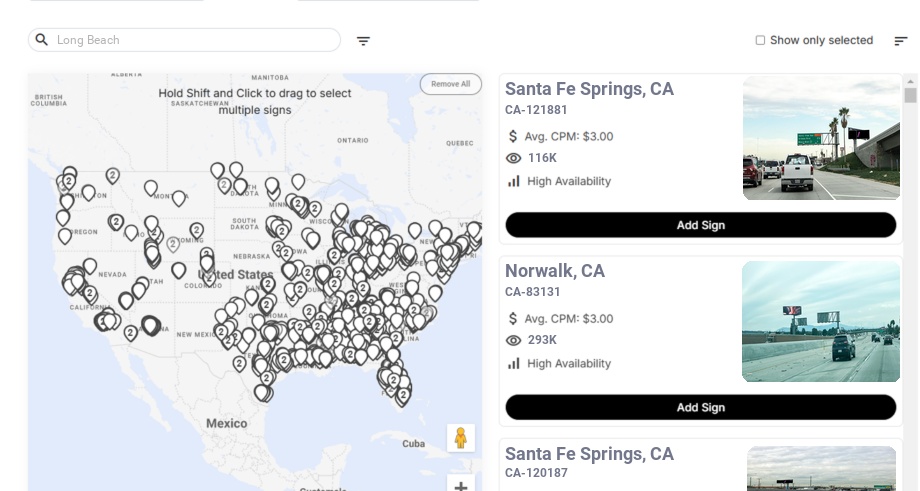Open the Santa Fe Springs CA-121881 title
The image size is (920, 491).
coord(589,89)
